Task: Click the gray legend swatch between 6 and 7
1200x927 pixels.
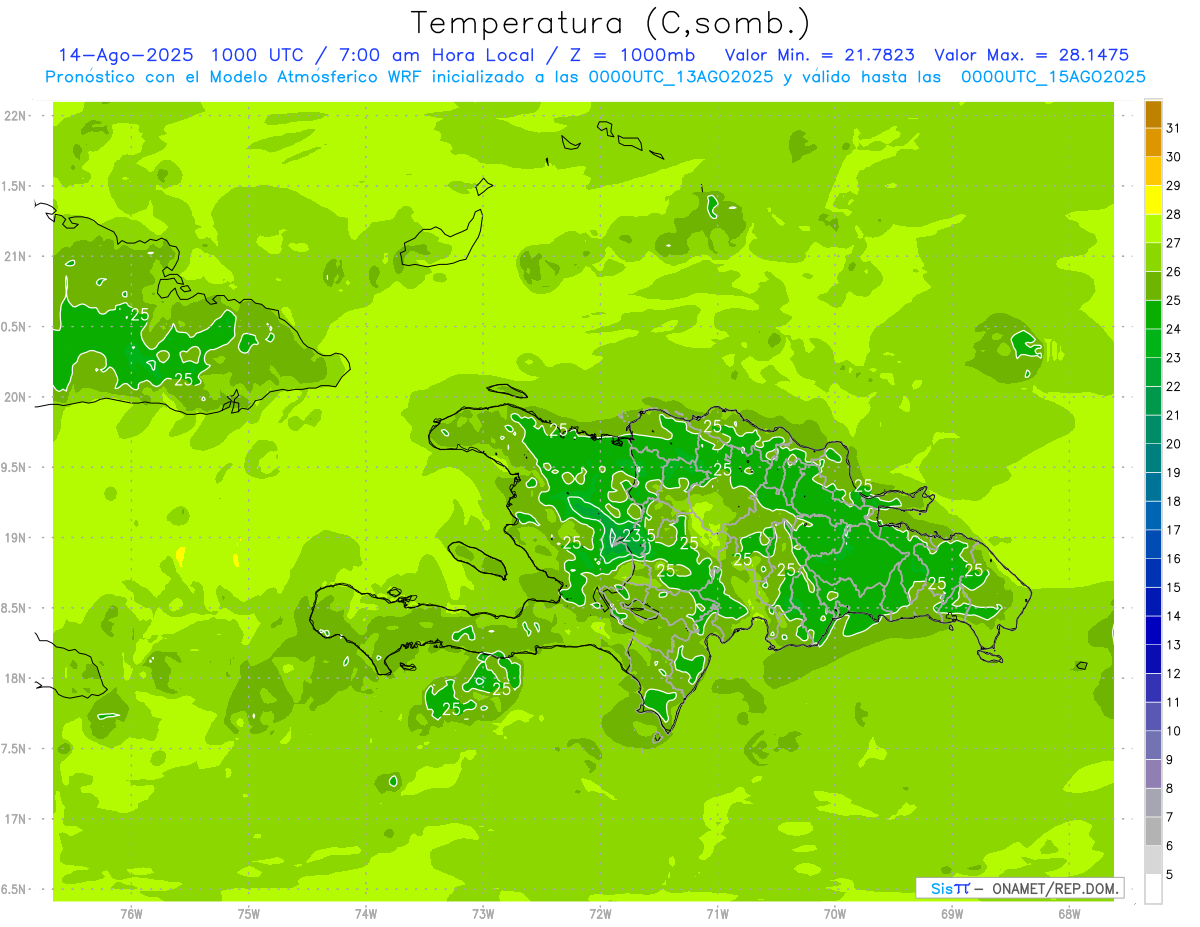Action: pos(1153,831)
